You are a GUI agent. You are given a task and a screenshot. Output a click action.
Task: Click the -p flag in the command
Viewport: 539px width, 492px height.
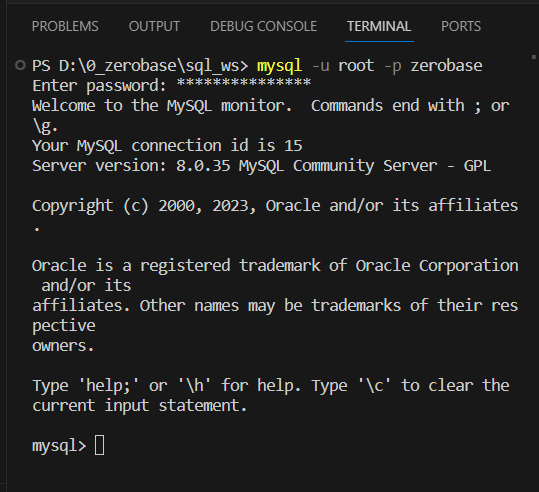(393, 66)
